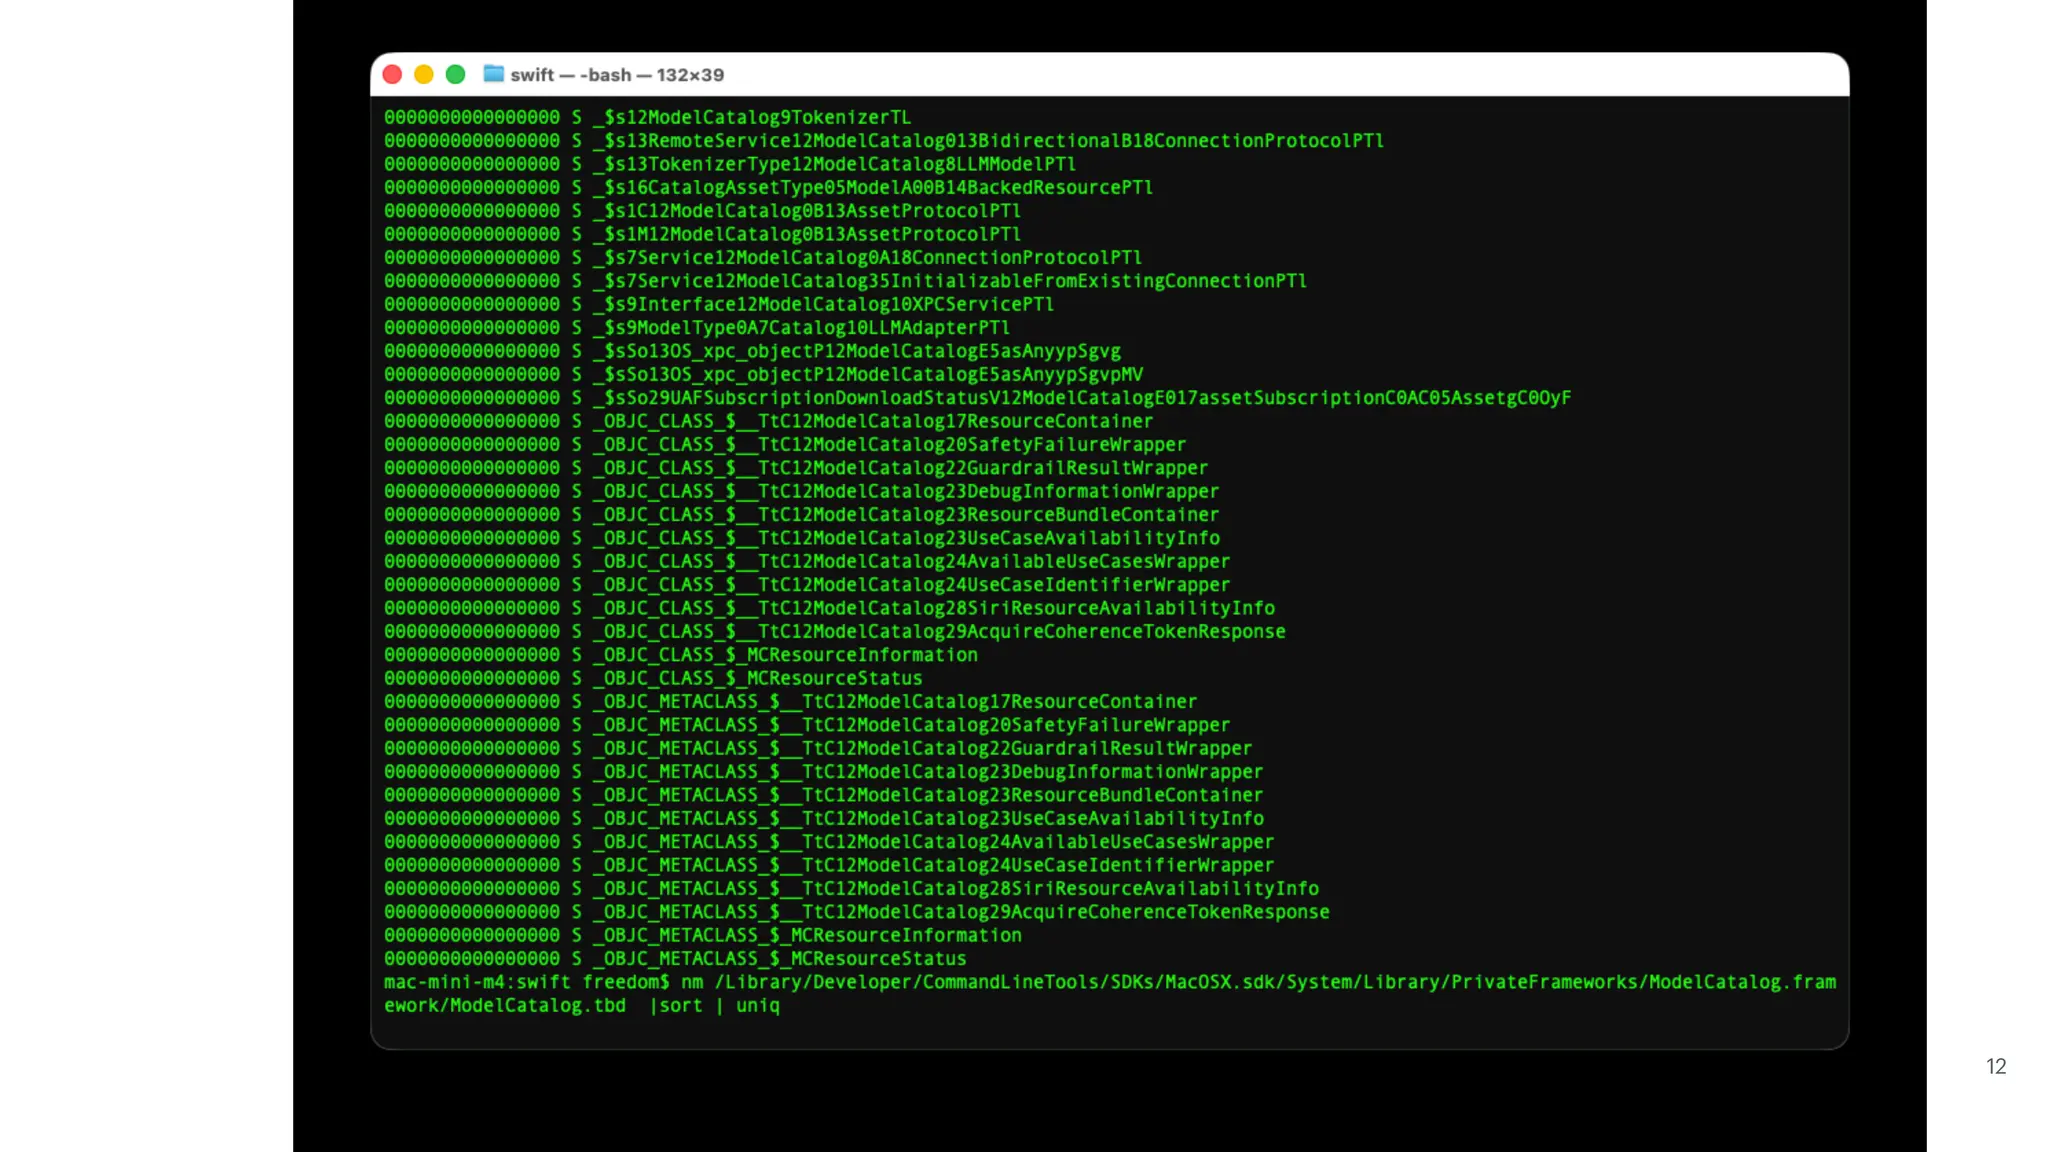Click the UAFSubscriptionDownloadStatus symbol line
Screen dimensions: 2048x1152
(1081, 398)
